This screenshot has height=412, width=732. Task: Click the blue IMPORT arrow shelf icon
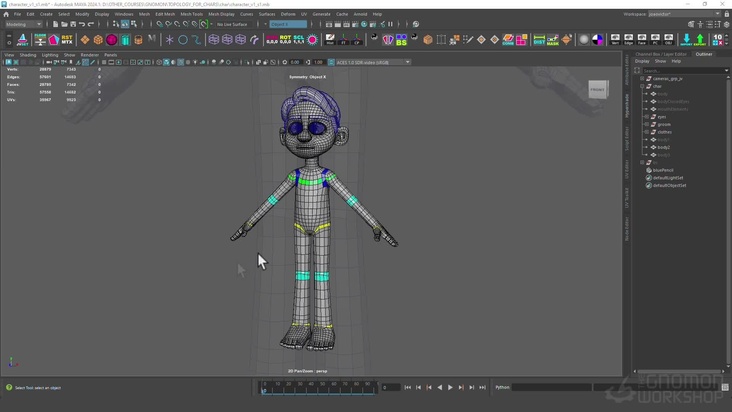tap(686, 40)
